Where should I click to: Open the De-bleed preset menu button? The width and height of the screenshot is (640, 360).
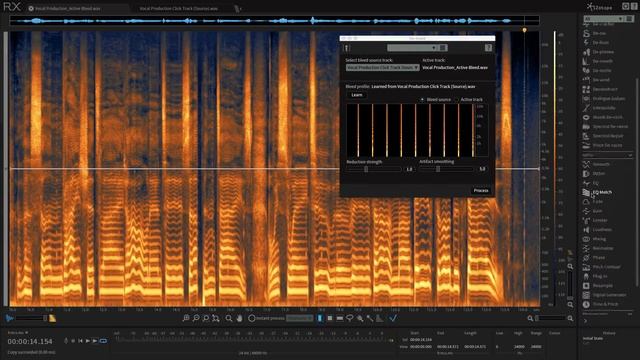coord(442,48)
